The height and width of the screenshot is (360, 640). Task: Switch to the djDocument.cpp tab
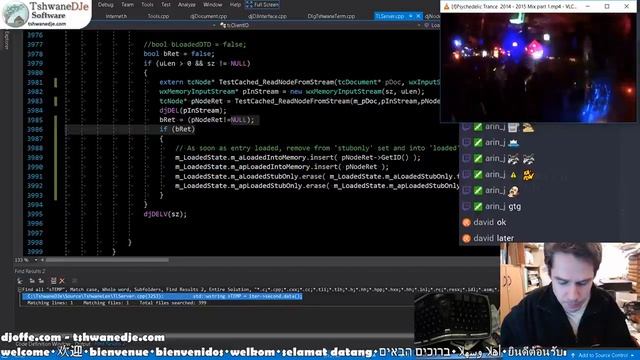tap(209, 16)
